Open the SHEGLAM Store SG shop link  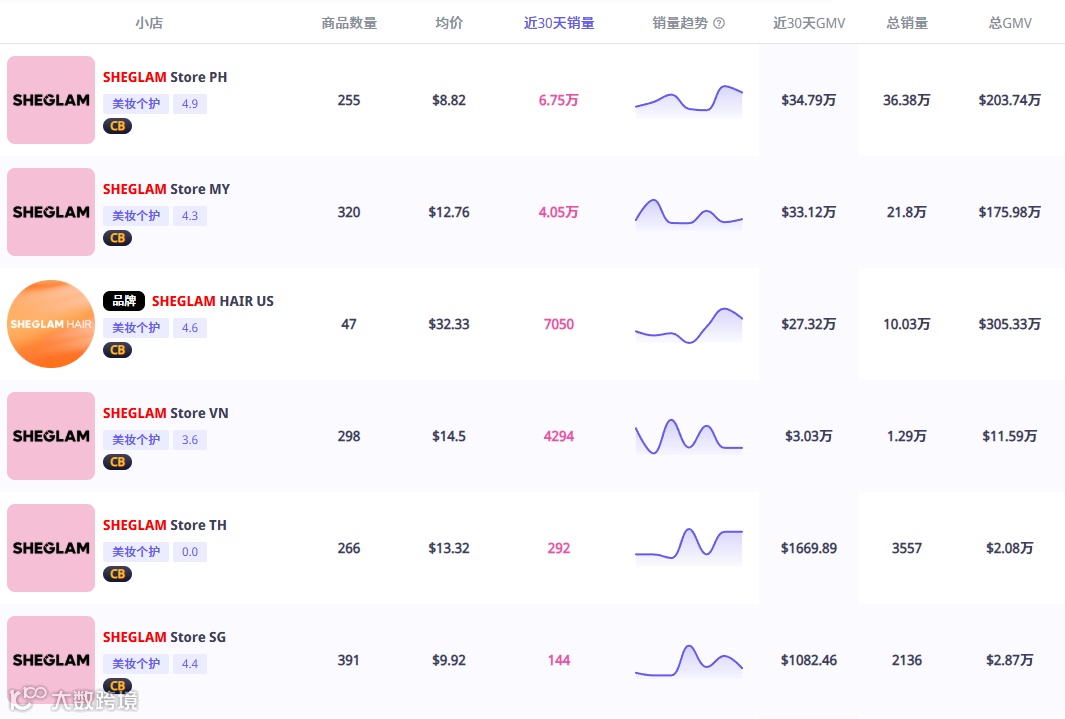point(164,637)
